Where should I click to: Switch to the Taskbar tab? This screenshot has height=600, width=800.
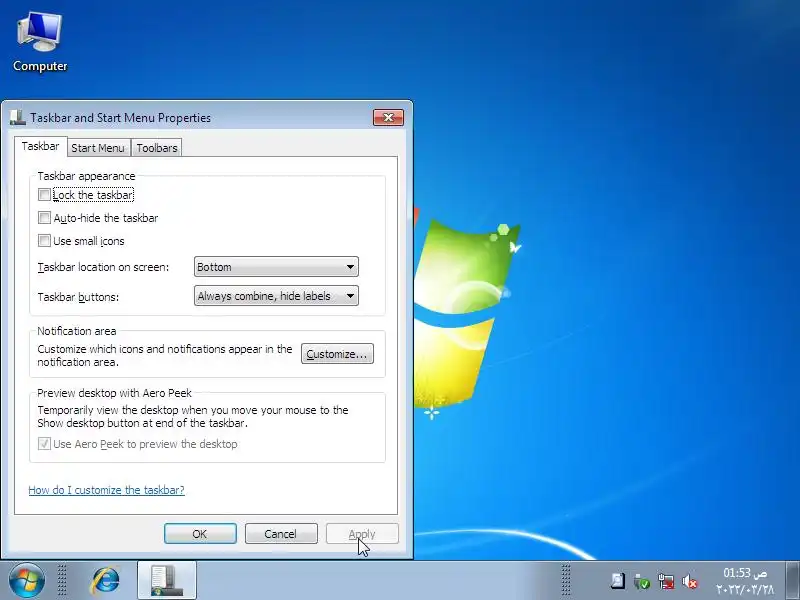(x=40, y=146)
